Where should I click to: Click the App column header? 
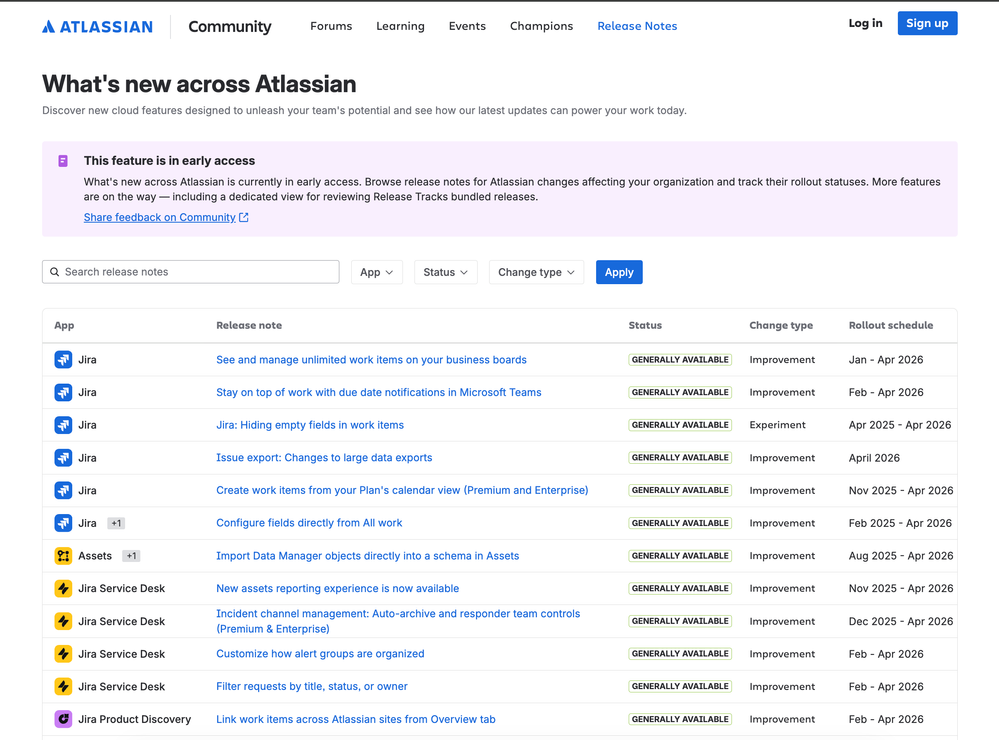pyautogui.click(x=64, y=325)
